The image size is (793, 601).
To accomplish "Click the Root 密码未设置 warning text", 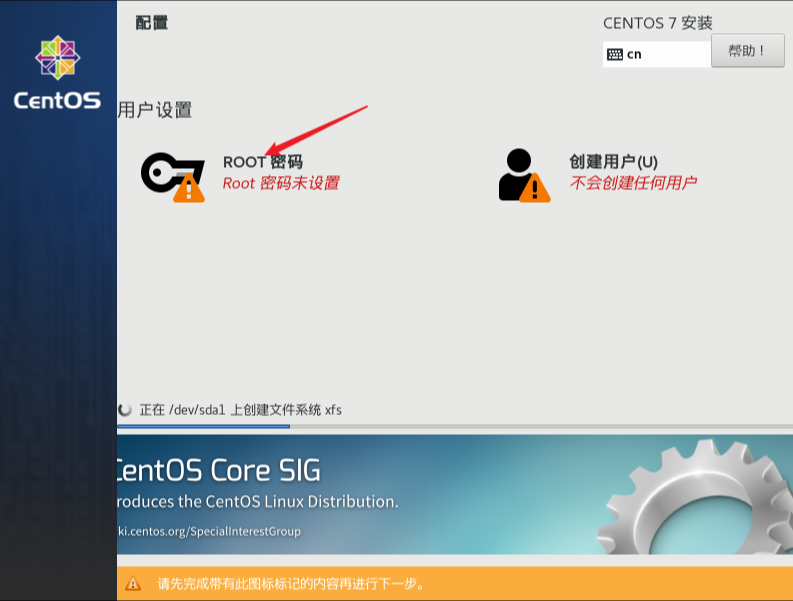I will (281, 183).
